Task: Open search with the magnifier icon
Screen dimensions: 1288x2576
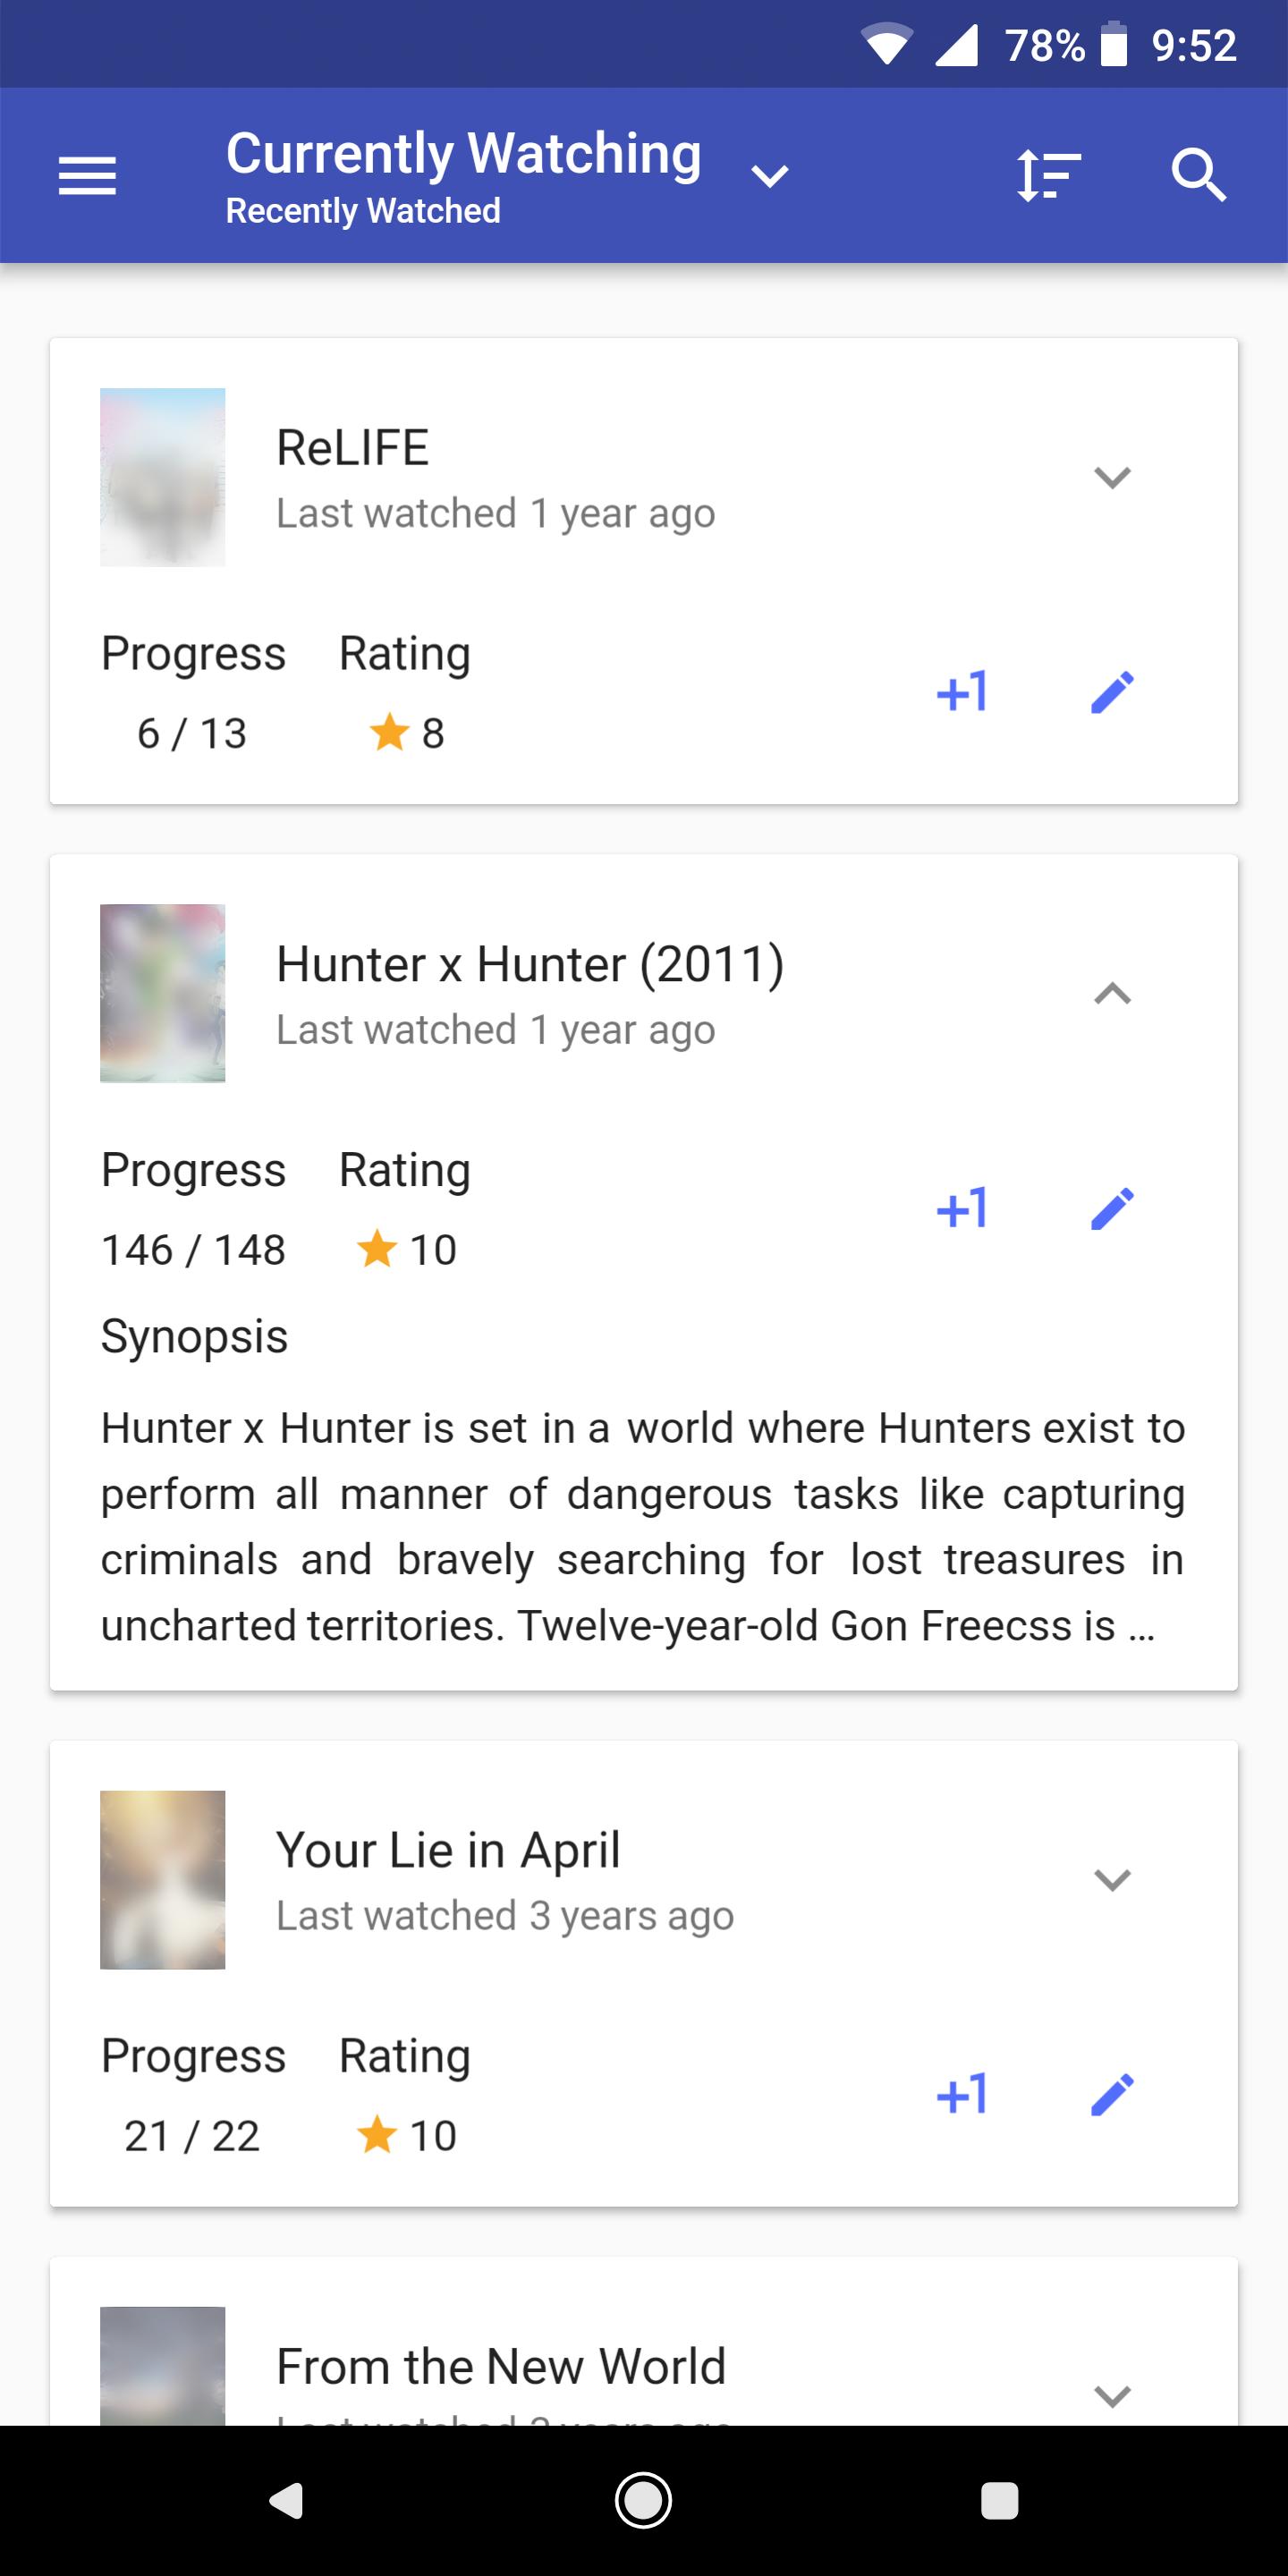Action: [x=1198, y=176]
